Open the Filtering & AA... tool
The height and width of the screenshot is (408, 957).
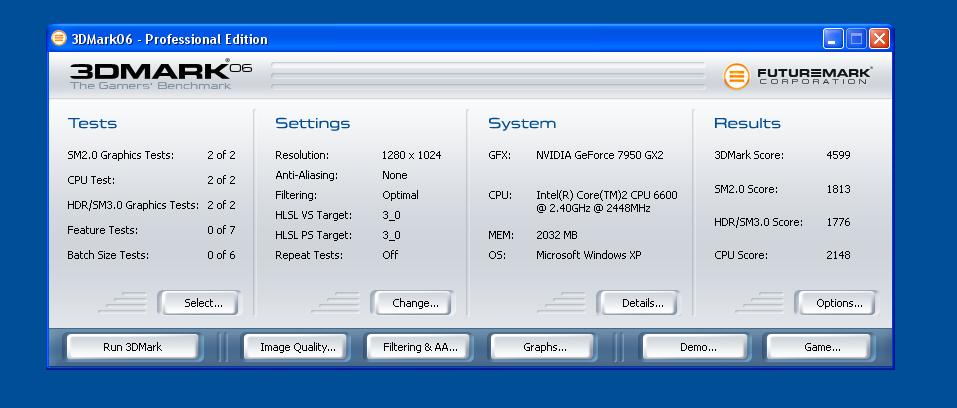click(418, 347)
